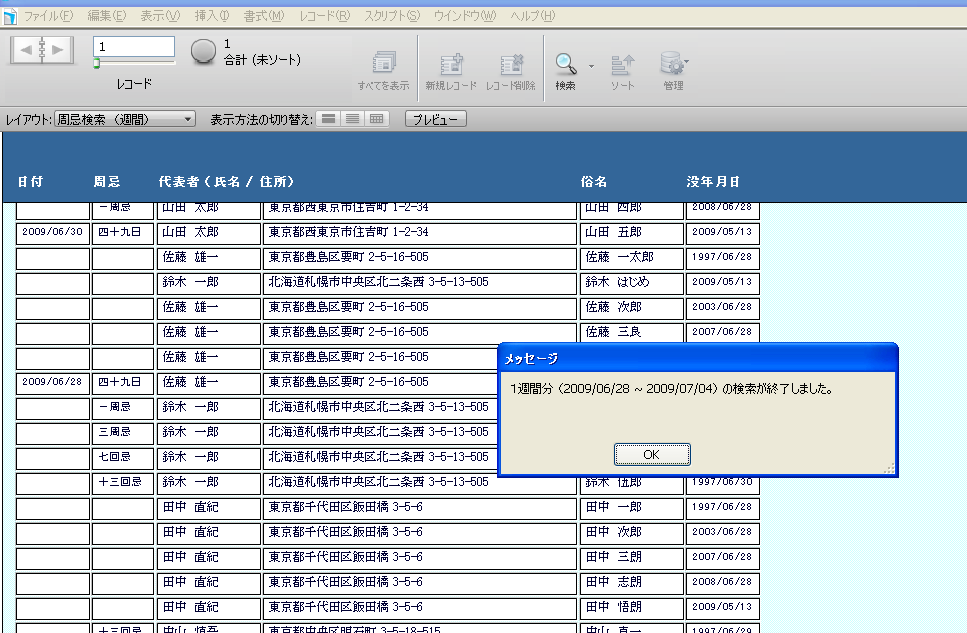Viewport: 967px width, 633px height.
Task: Click the New Record (新規レコード) icon
Action: point(452,64)
